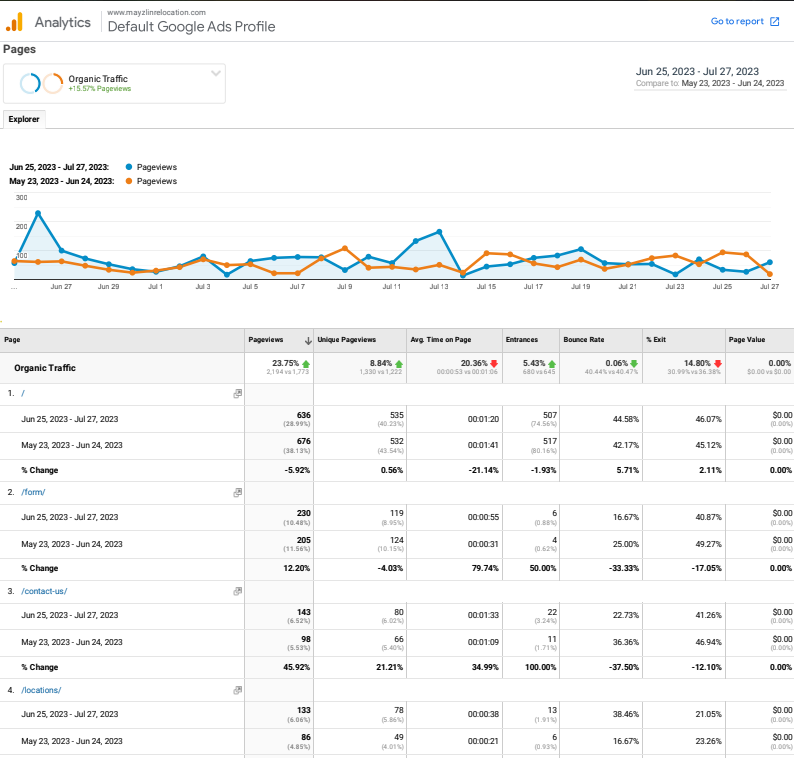Viewport: 794px width, 758px height.
Task: Open the /form/ page link
Action: [x=34, y=492]
